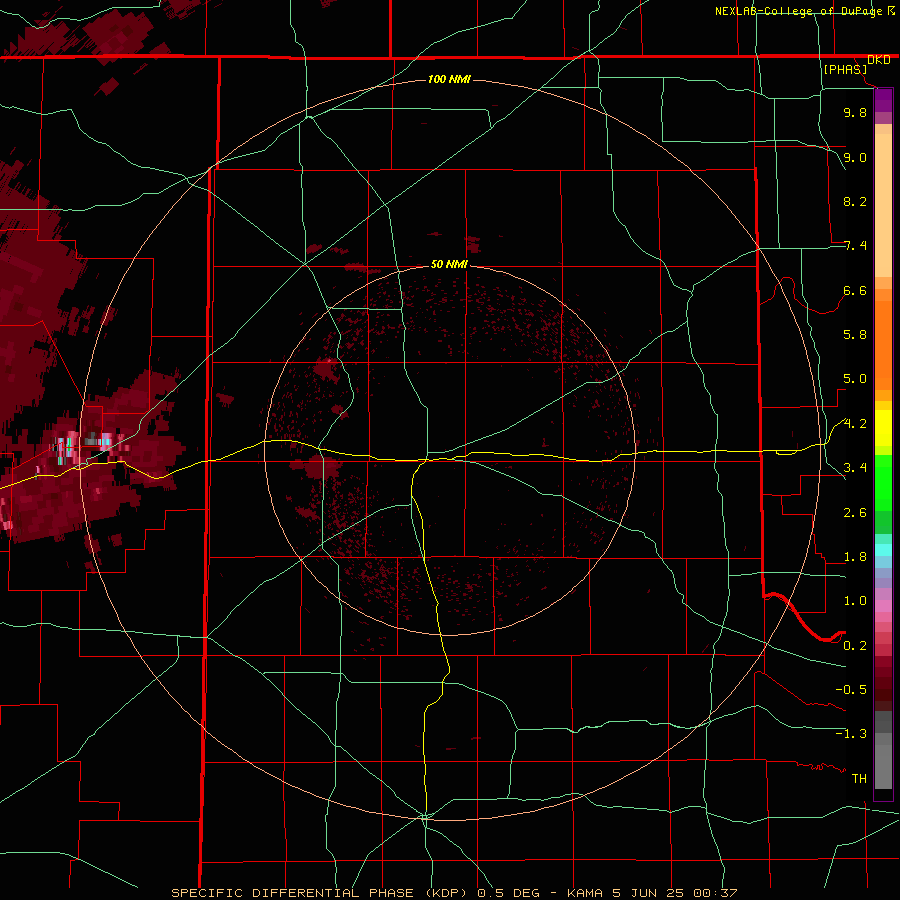
Task: Click the 1.8 scale value
Action: (855, 557)
